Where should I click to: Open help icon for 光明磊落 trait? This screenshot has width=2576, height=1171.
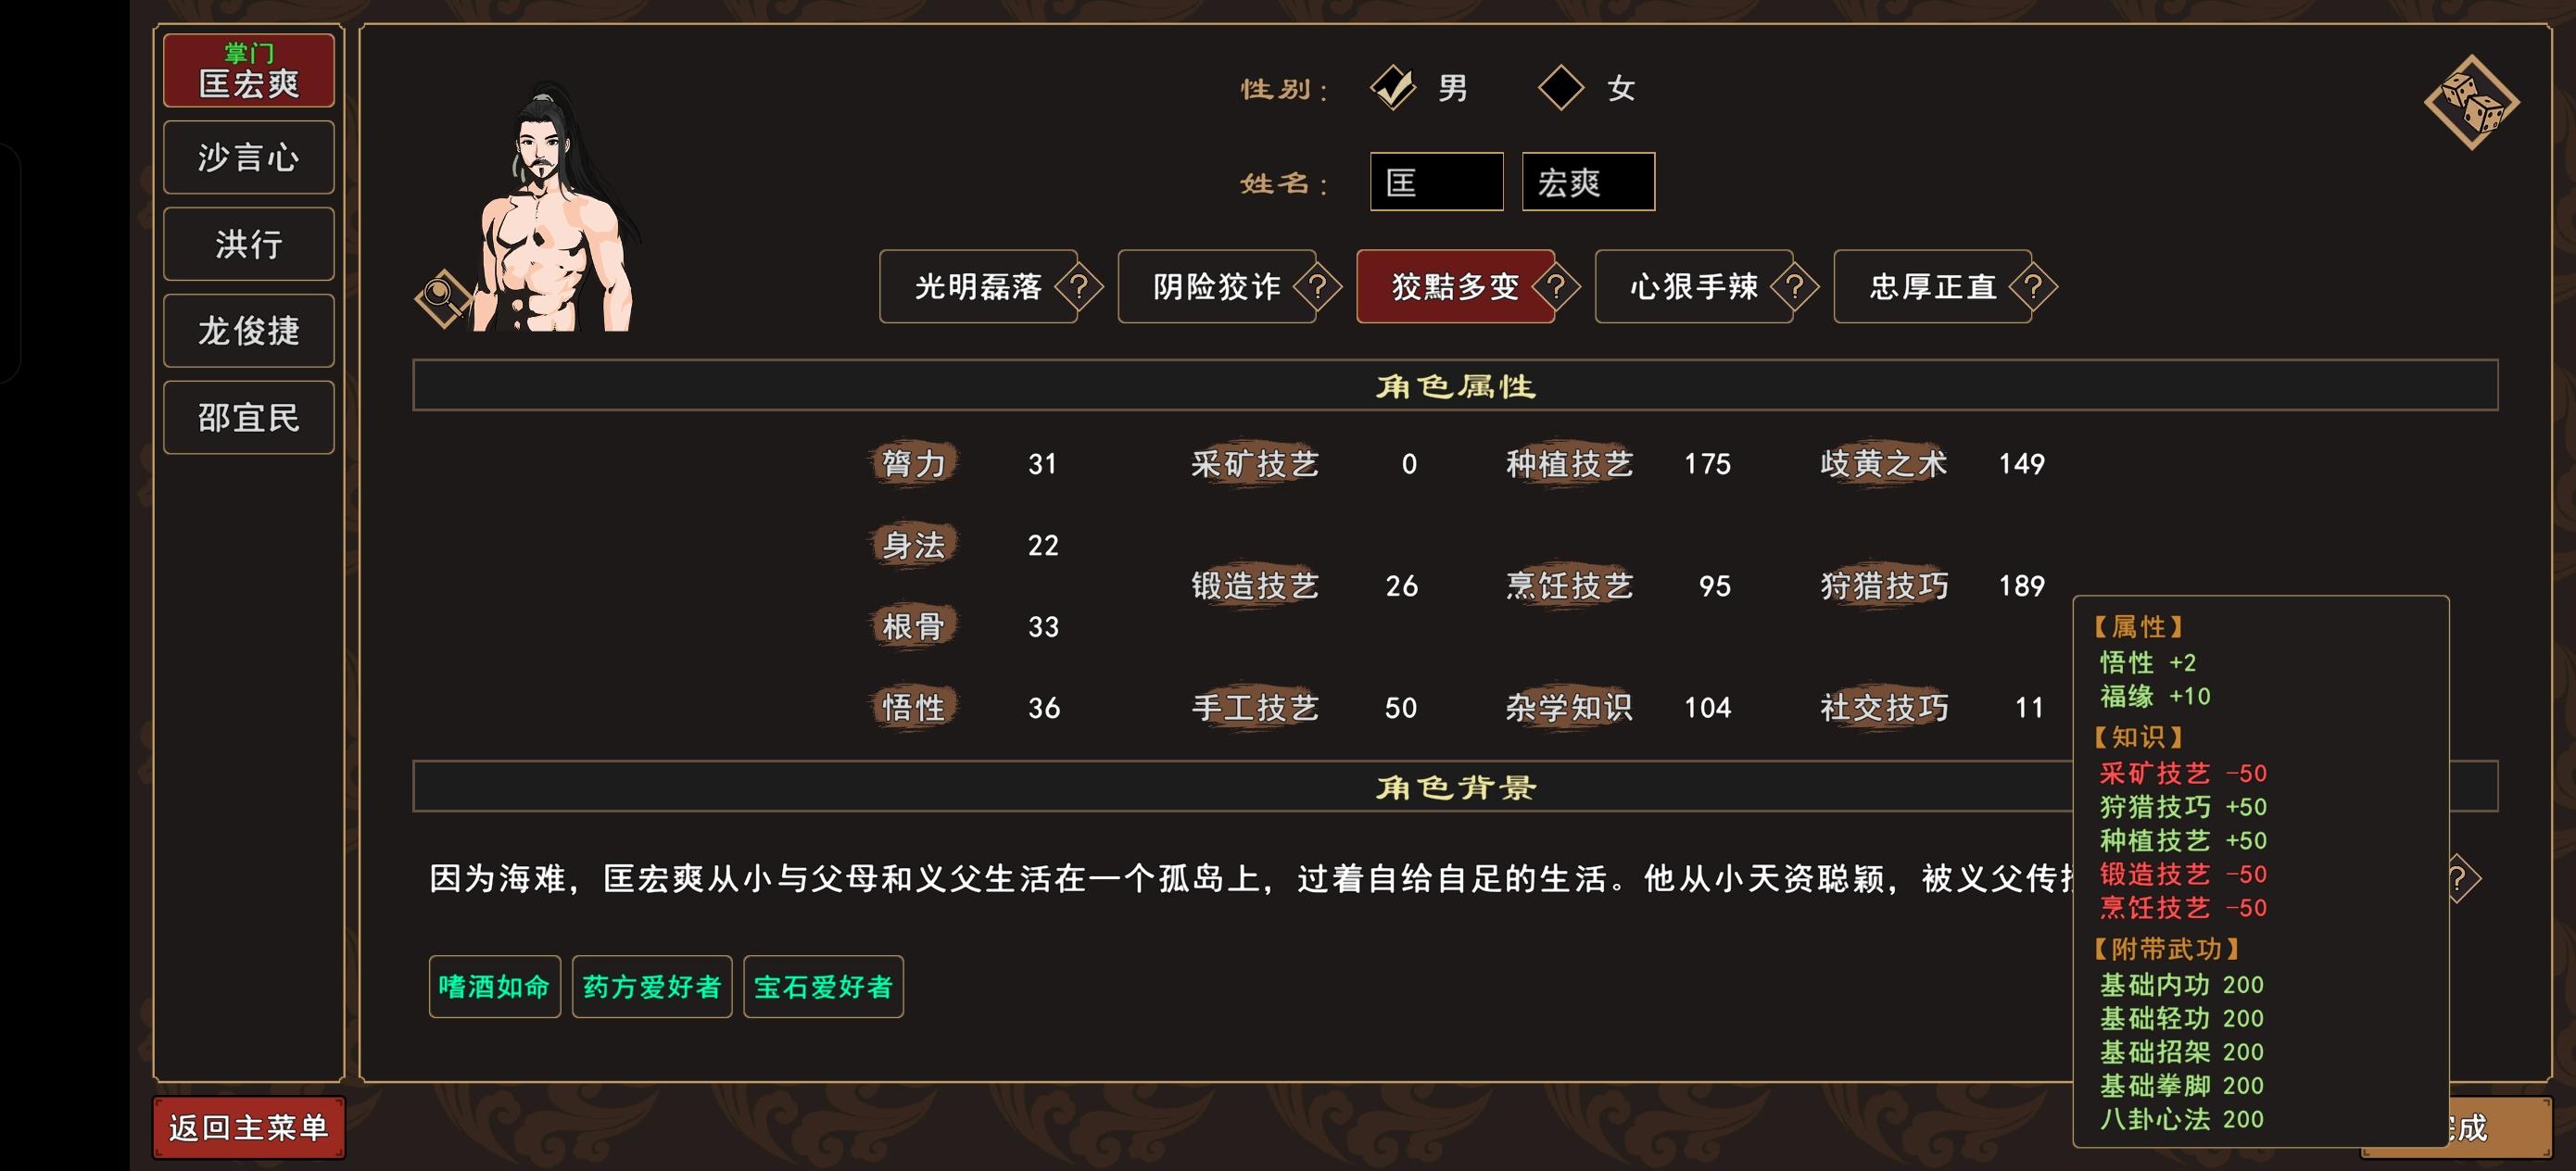pos(1079,288)
